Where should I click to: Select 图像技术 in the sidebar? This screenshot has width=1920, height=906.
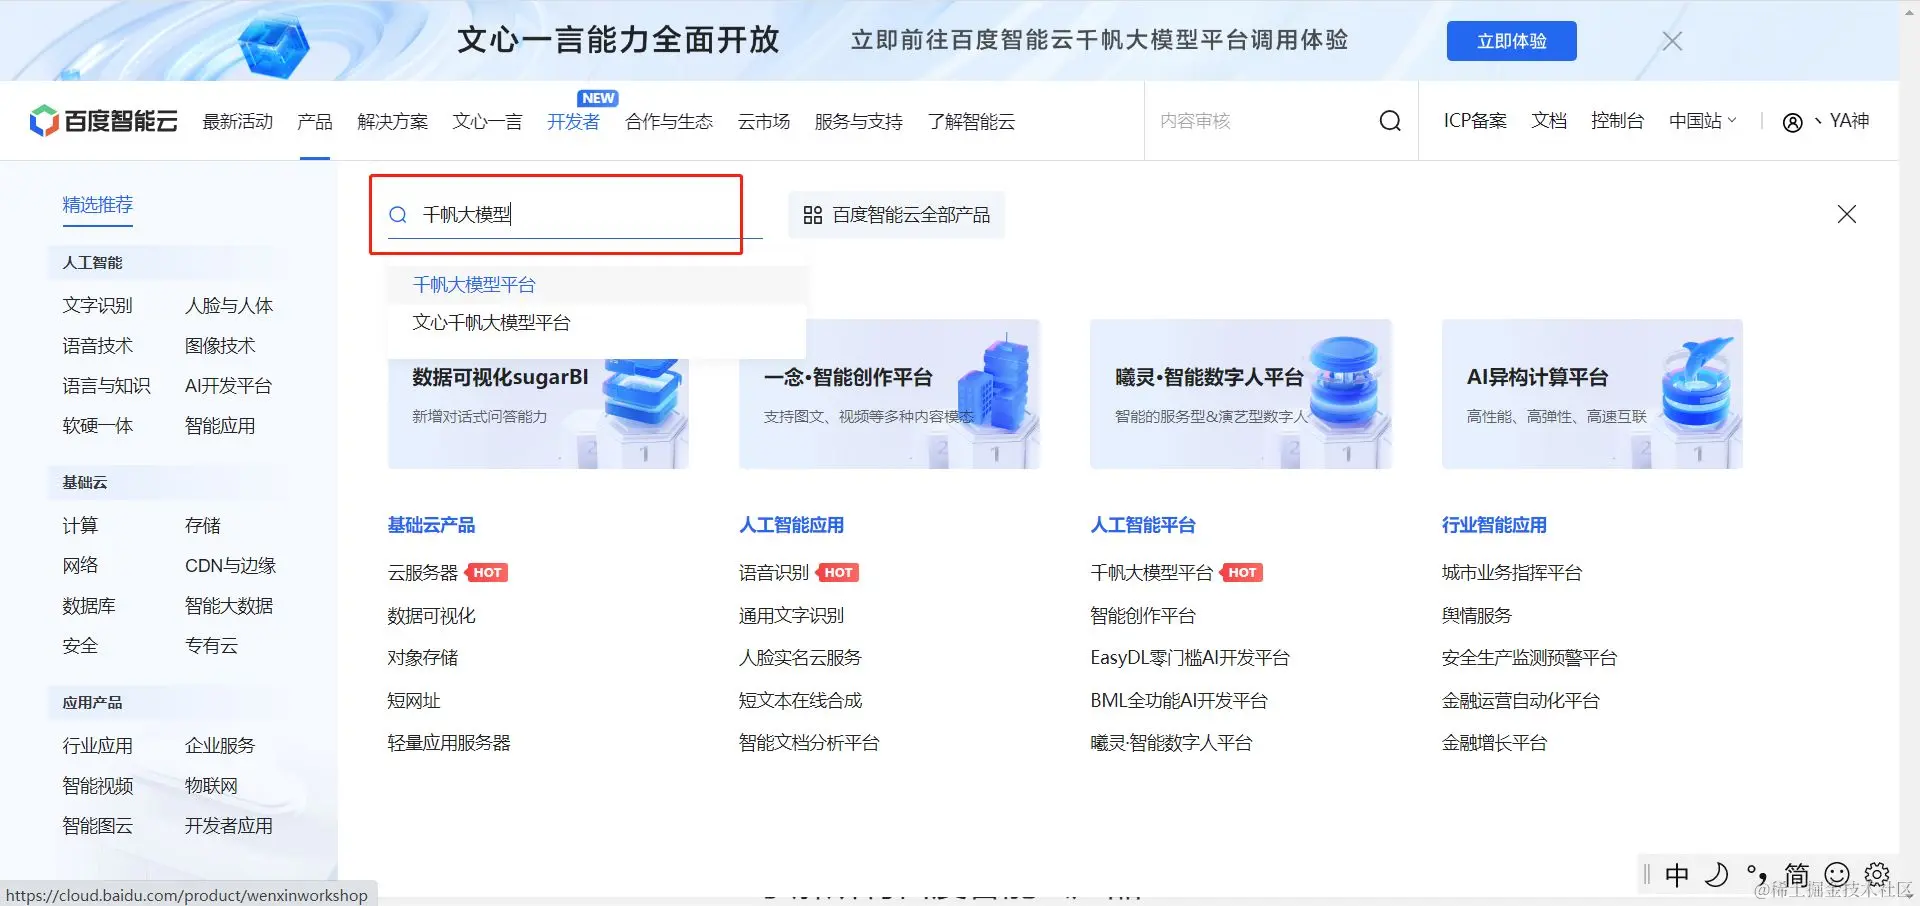(x=220, y=346)
